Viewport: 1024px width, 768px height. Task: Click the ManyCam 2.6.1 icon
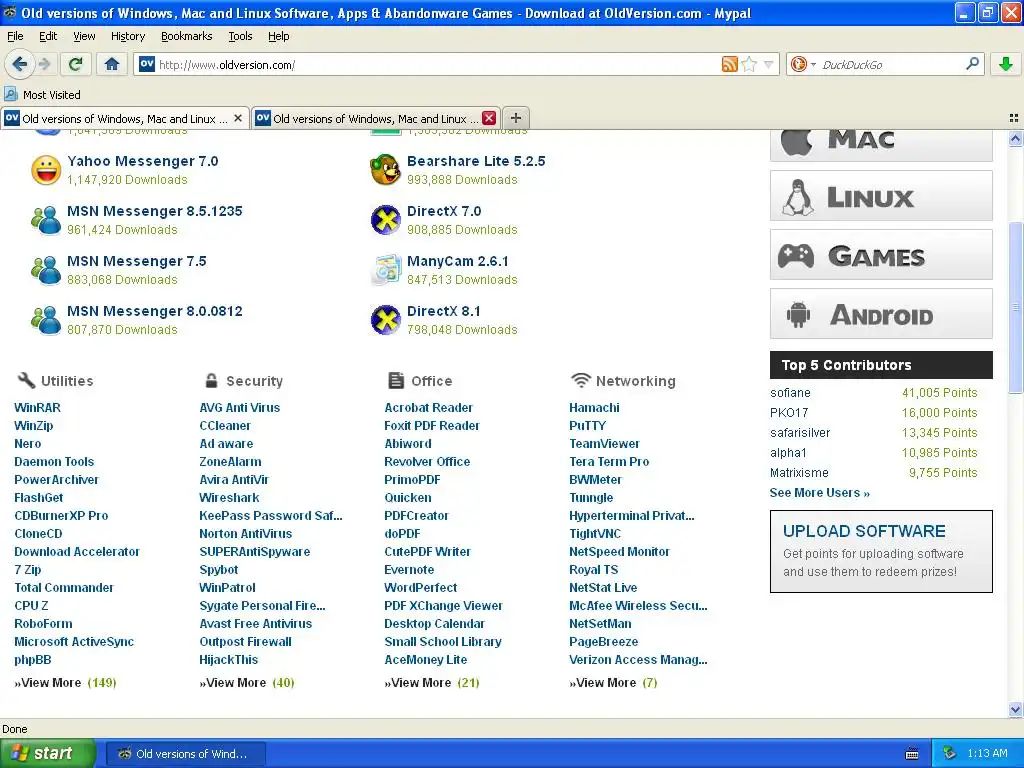pos(385,270)
